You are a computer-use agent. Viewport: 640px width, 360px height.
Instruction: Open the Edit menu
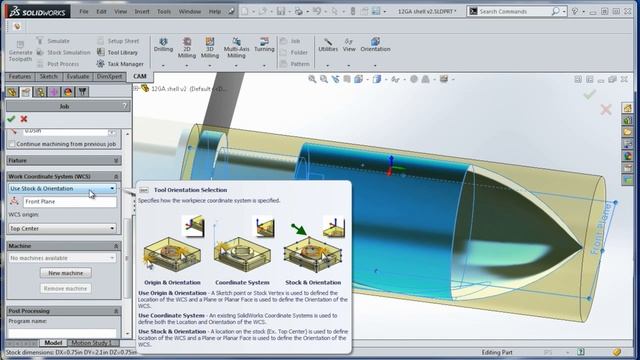click(101, 11)
